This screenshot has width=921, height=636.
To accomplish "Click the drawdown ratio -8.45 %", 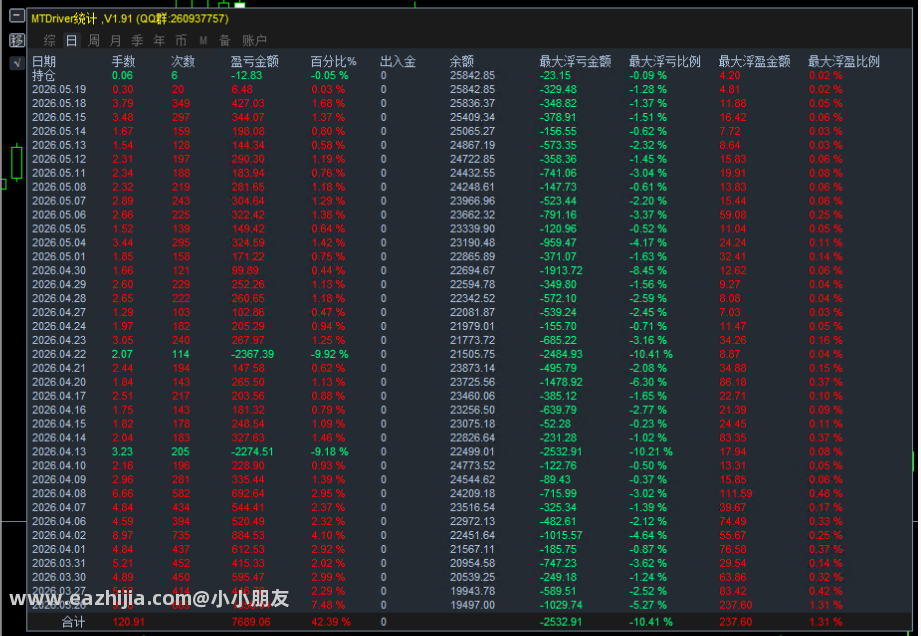I will 648,271.
